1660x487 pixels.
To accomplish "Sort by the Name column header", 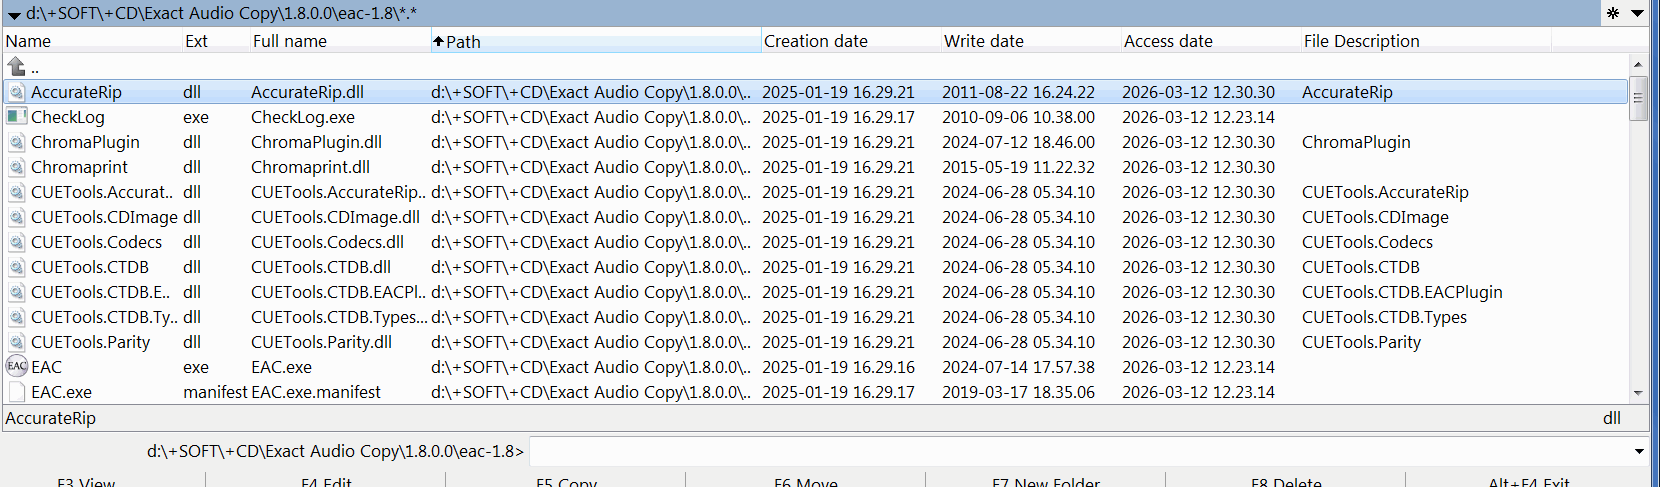I will [90, 41].
